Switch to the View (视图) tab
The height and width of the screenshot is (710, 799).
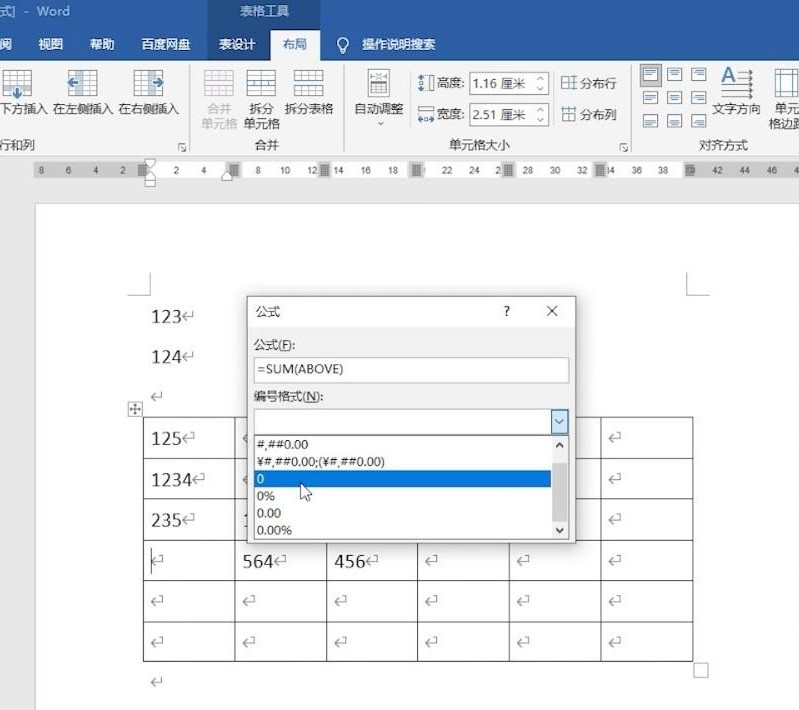50,44
